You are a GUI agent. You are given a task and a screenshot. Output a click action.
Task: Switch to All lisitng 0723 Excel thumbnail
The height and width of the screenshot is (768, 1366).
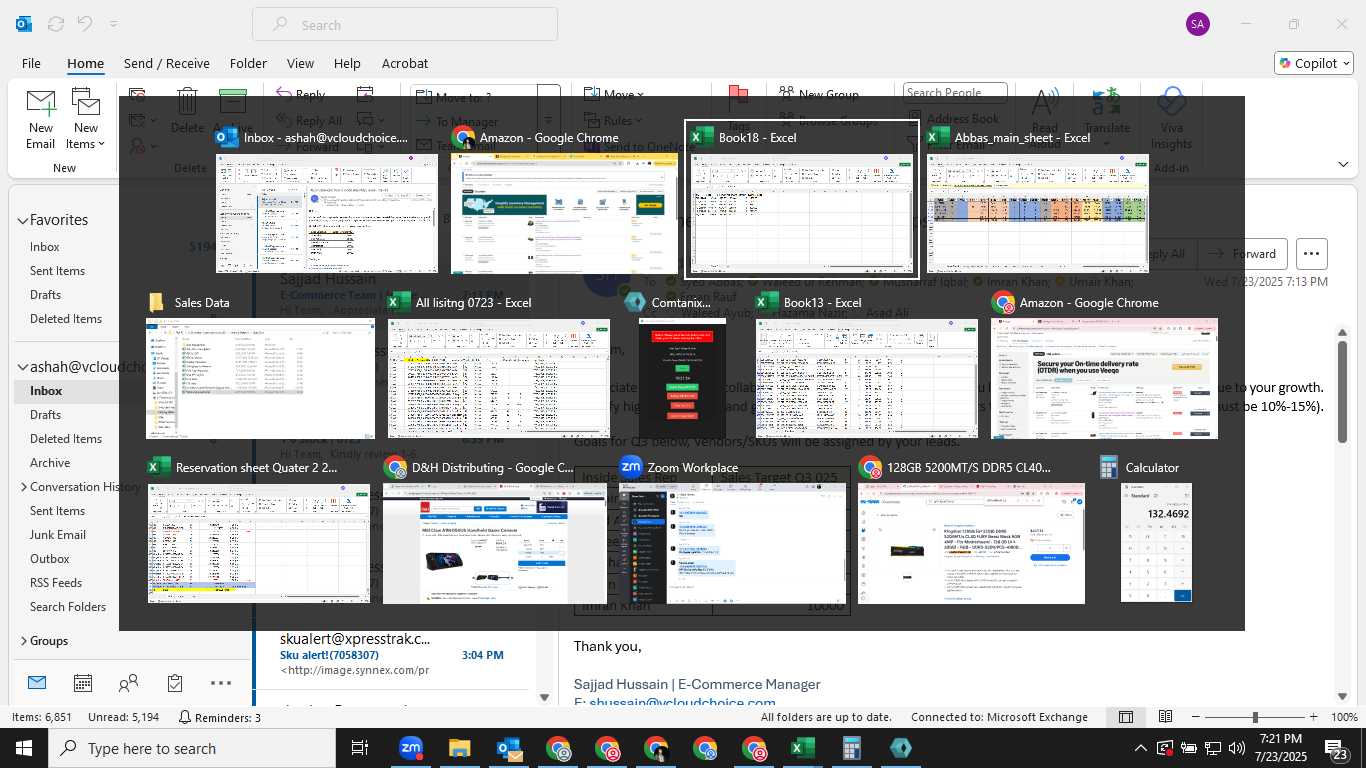point(499,366)
